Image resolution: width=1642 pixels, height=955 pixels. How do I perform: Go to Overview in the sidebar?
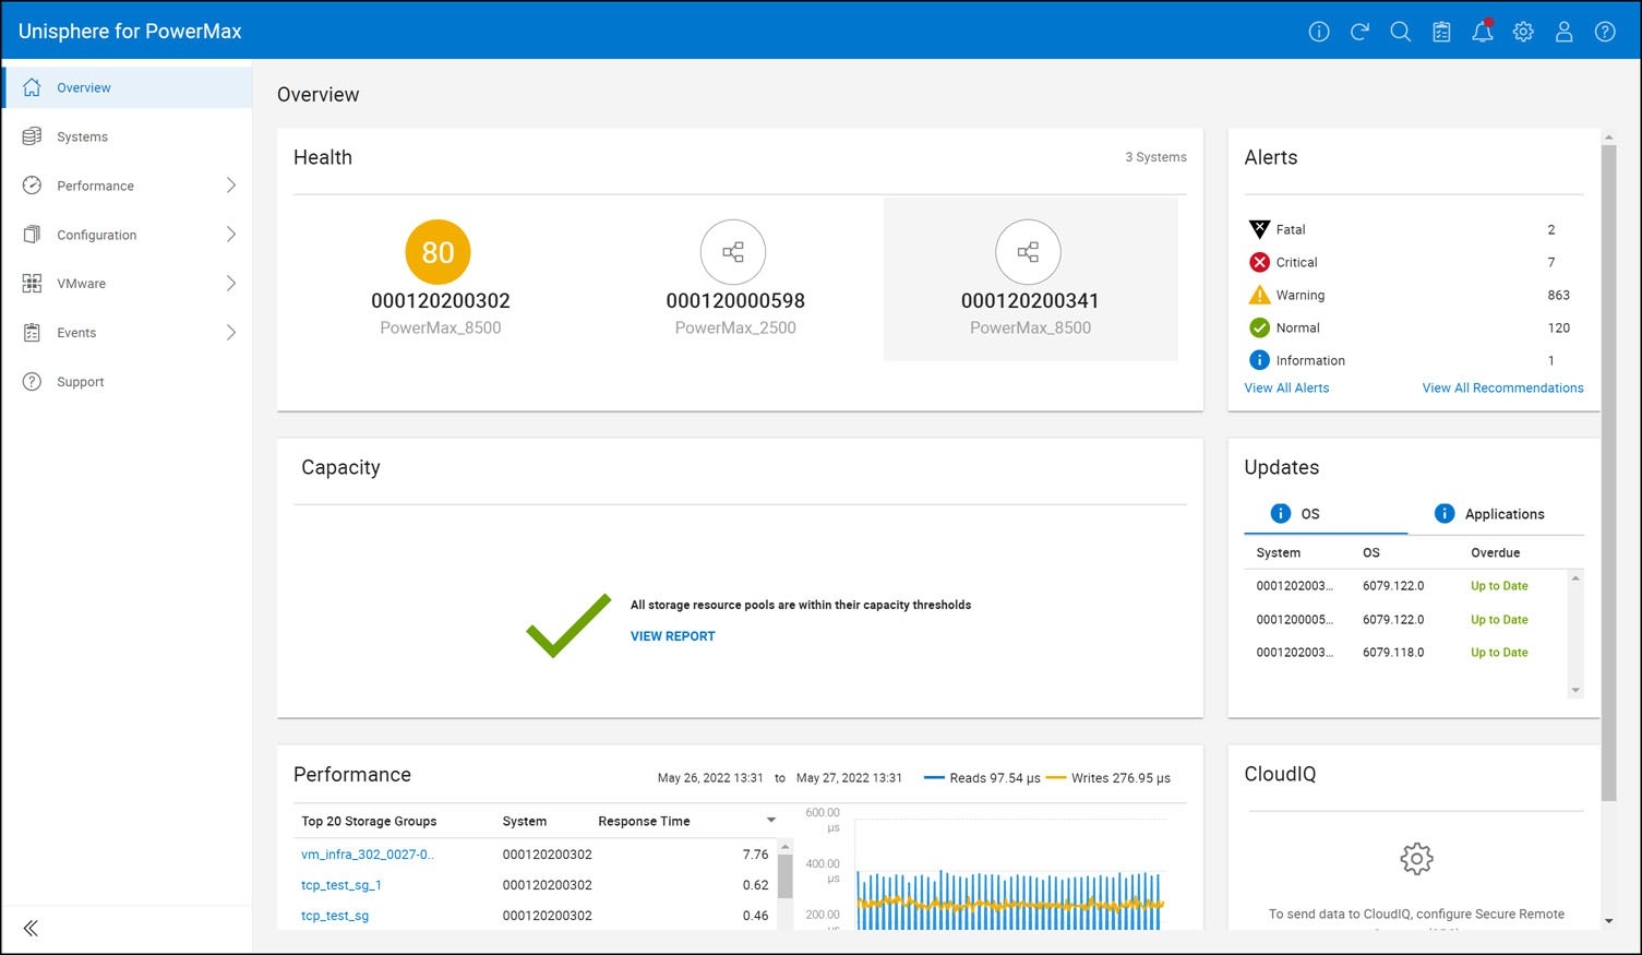(x=128, y=88)
